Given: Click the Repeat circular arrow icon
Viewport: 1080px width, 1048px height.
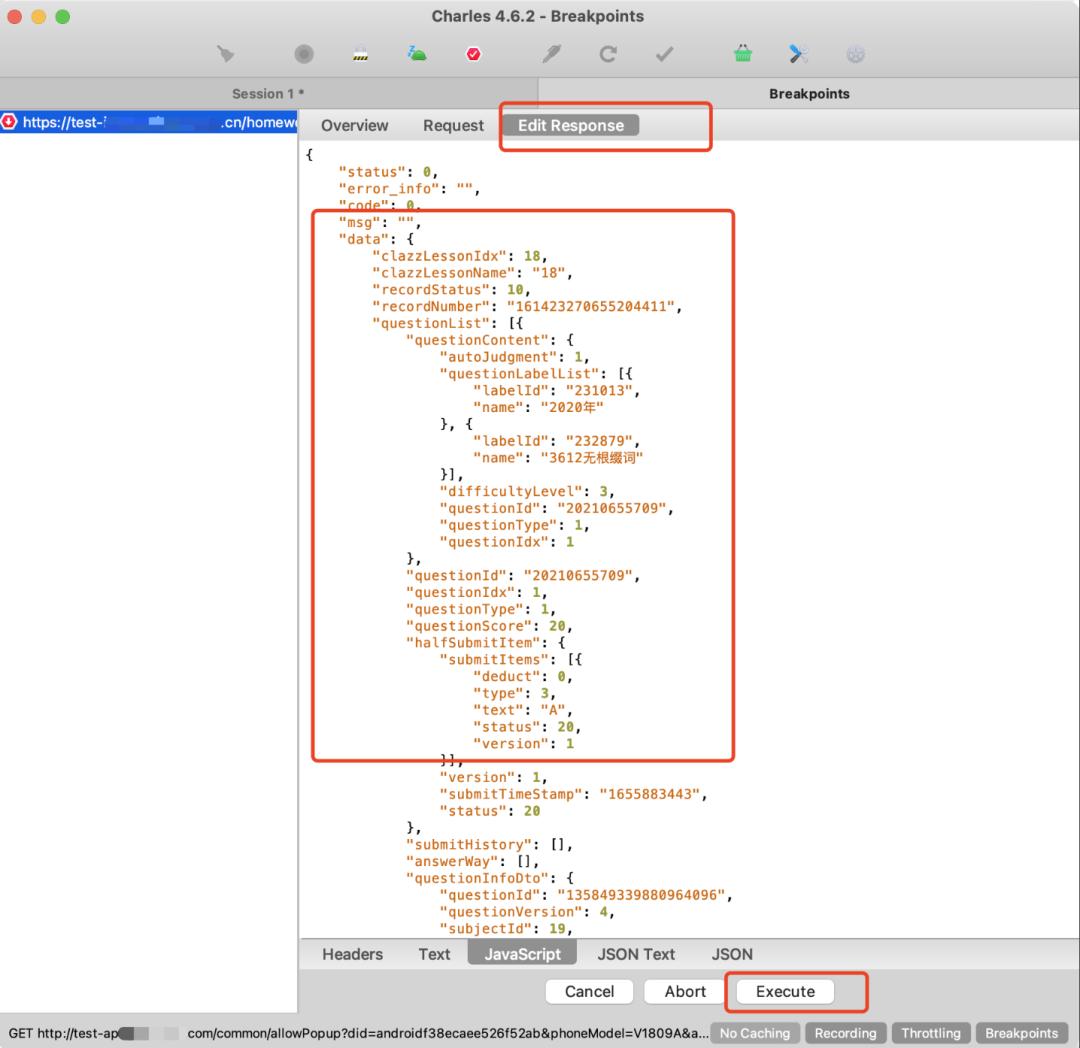Looking at the screenshot, I should pos(607,54).
